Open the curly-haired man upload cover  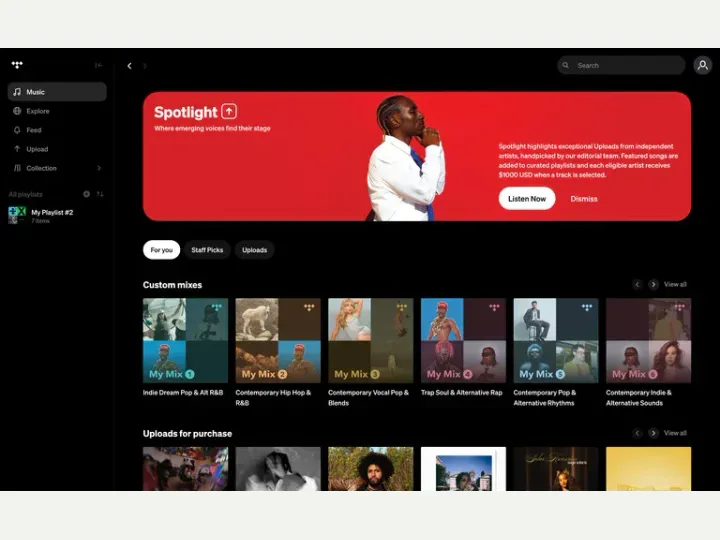click(x=371, y=469)
